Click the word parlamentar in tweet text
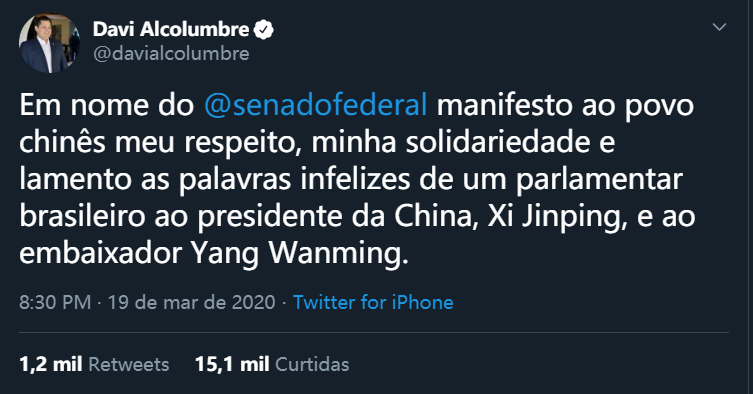Viewport: 753px width, 394px height. click(x=599, y=180)
